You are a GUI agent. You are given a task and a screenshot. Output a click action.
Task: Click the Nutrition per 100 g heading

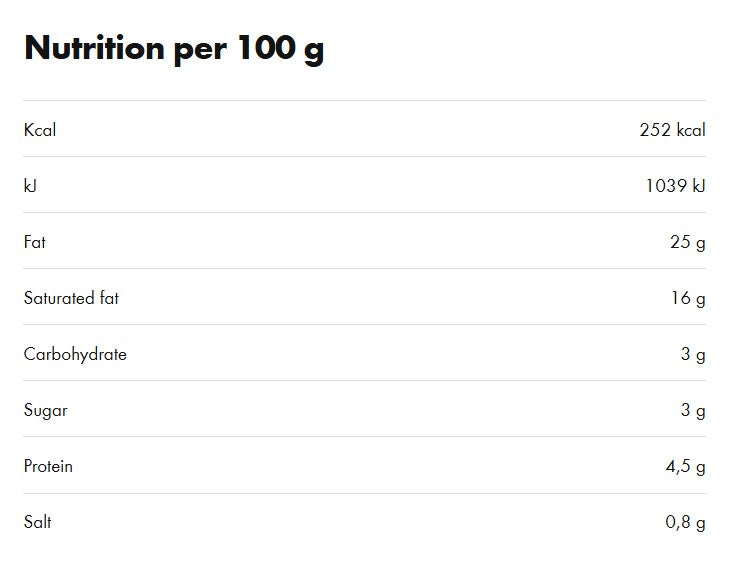(174, 48)
